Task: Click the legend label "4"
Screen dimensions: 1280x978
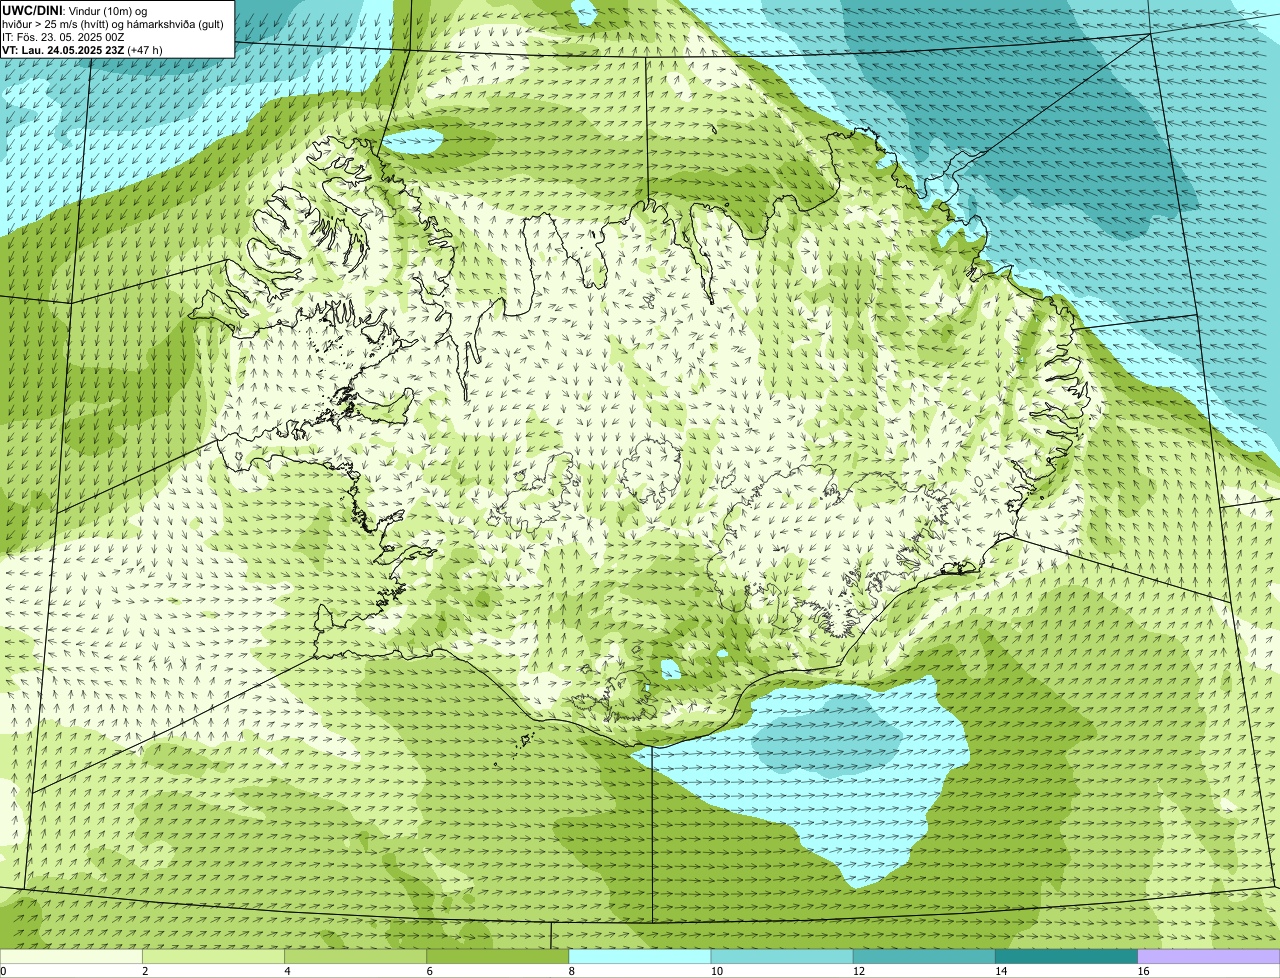Action: pyautogui.click(x=287, y=971)
